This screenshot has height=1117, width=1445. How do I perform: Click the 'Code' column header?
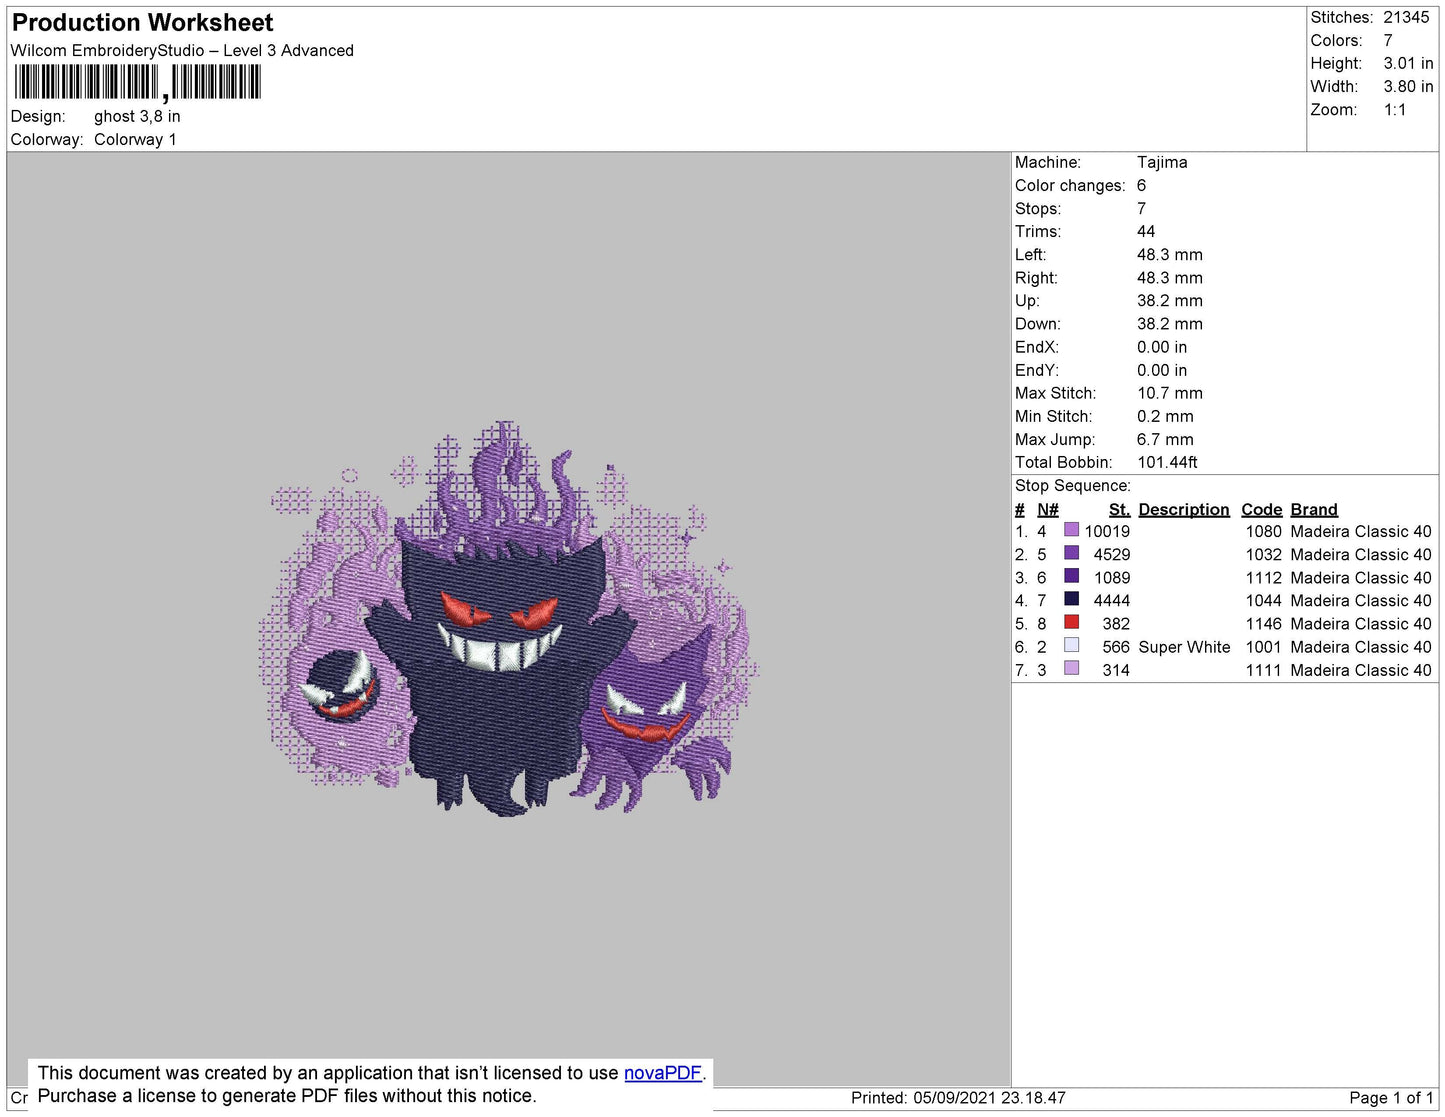(1262, 510)
